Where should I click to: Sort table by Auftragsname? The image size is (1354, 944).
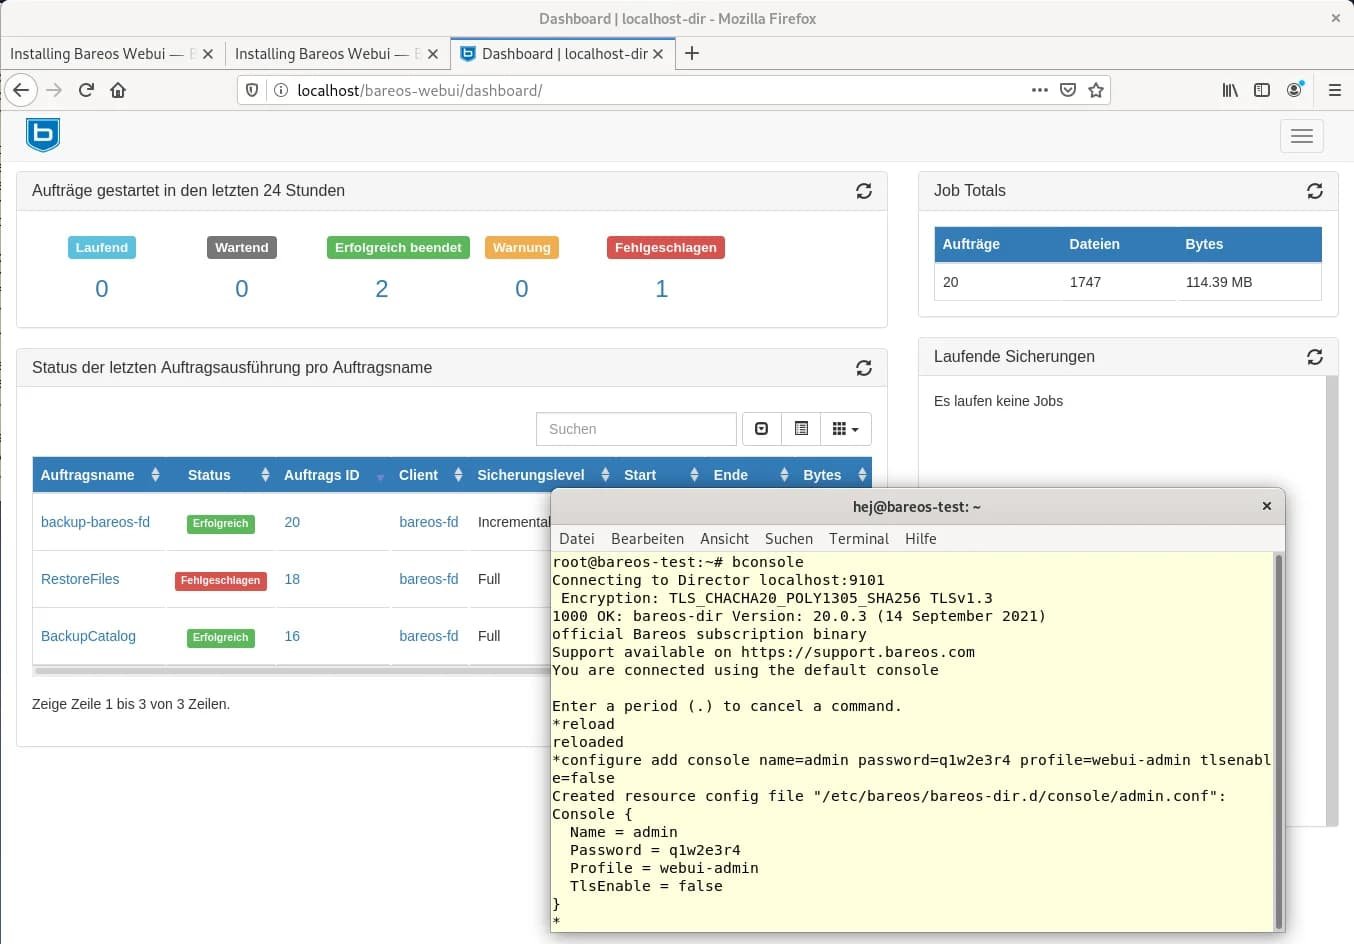click(x=100, y=475)
